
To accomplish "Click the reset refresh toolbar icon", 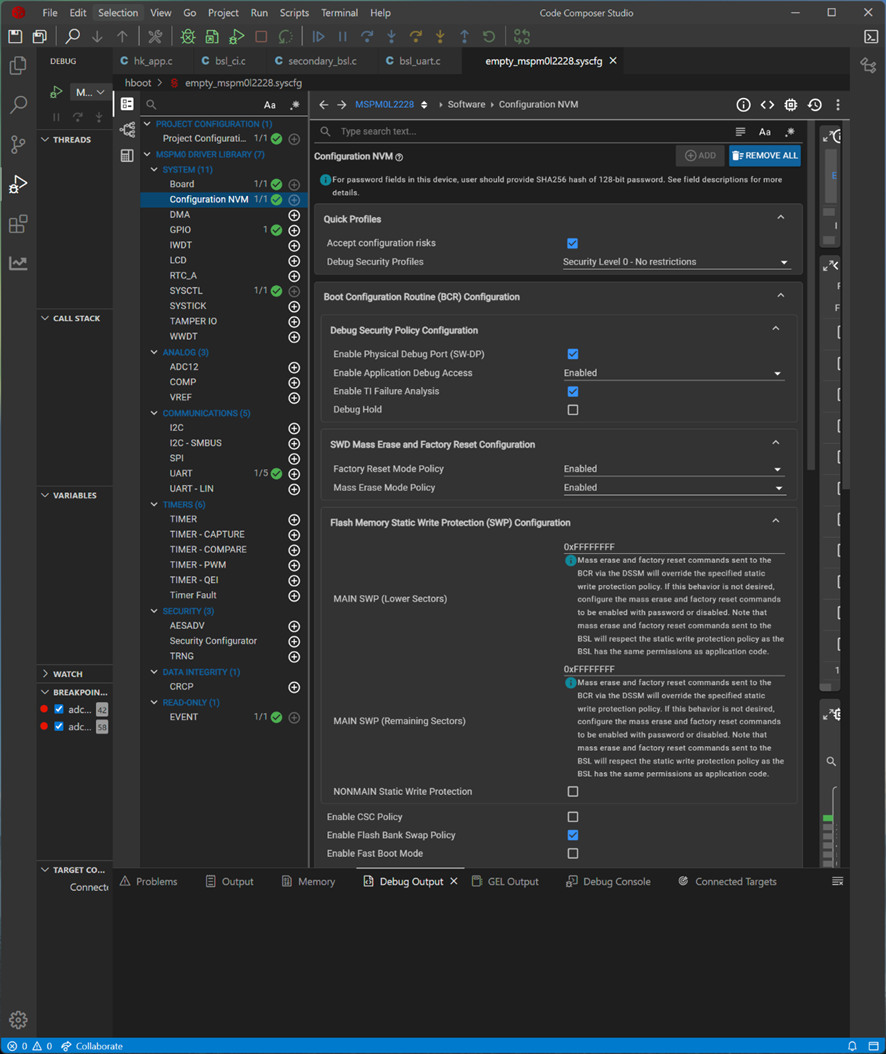I will coord(489,36).
